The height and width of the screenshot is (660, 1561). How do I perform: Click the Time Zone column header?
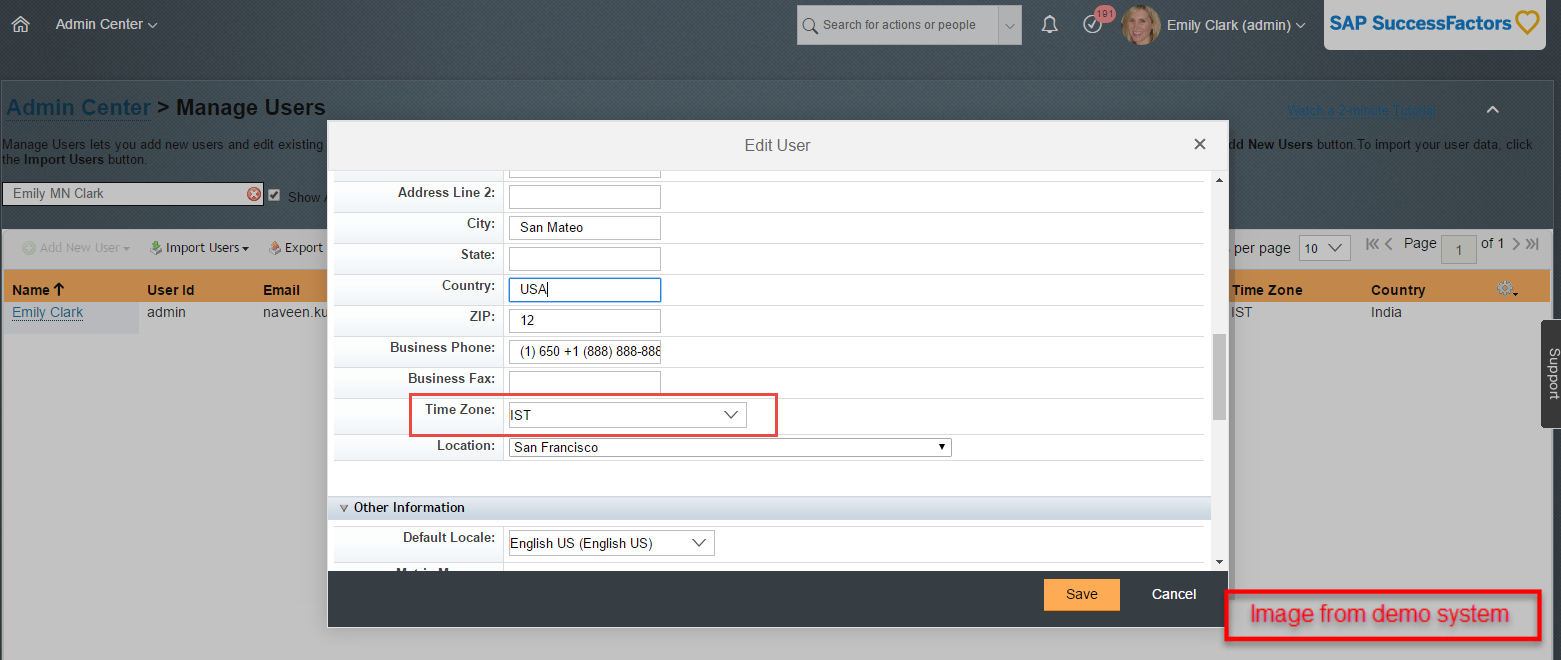tap(1267, 290)
